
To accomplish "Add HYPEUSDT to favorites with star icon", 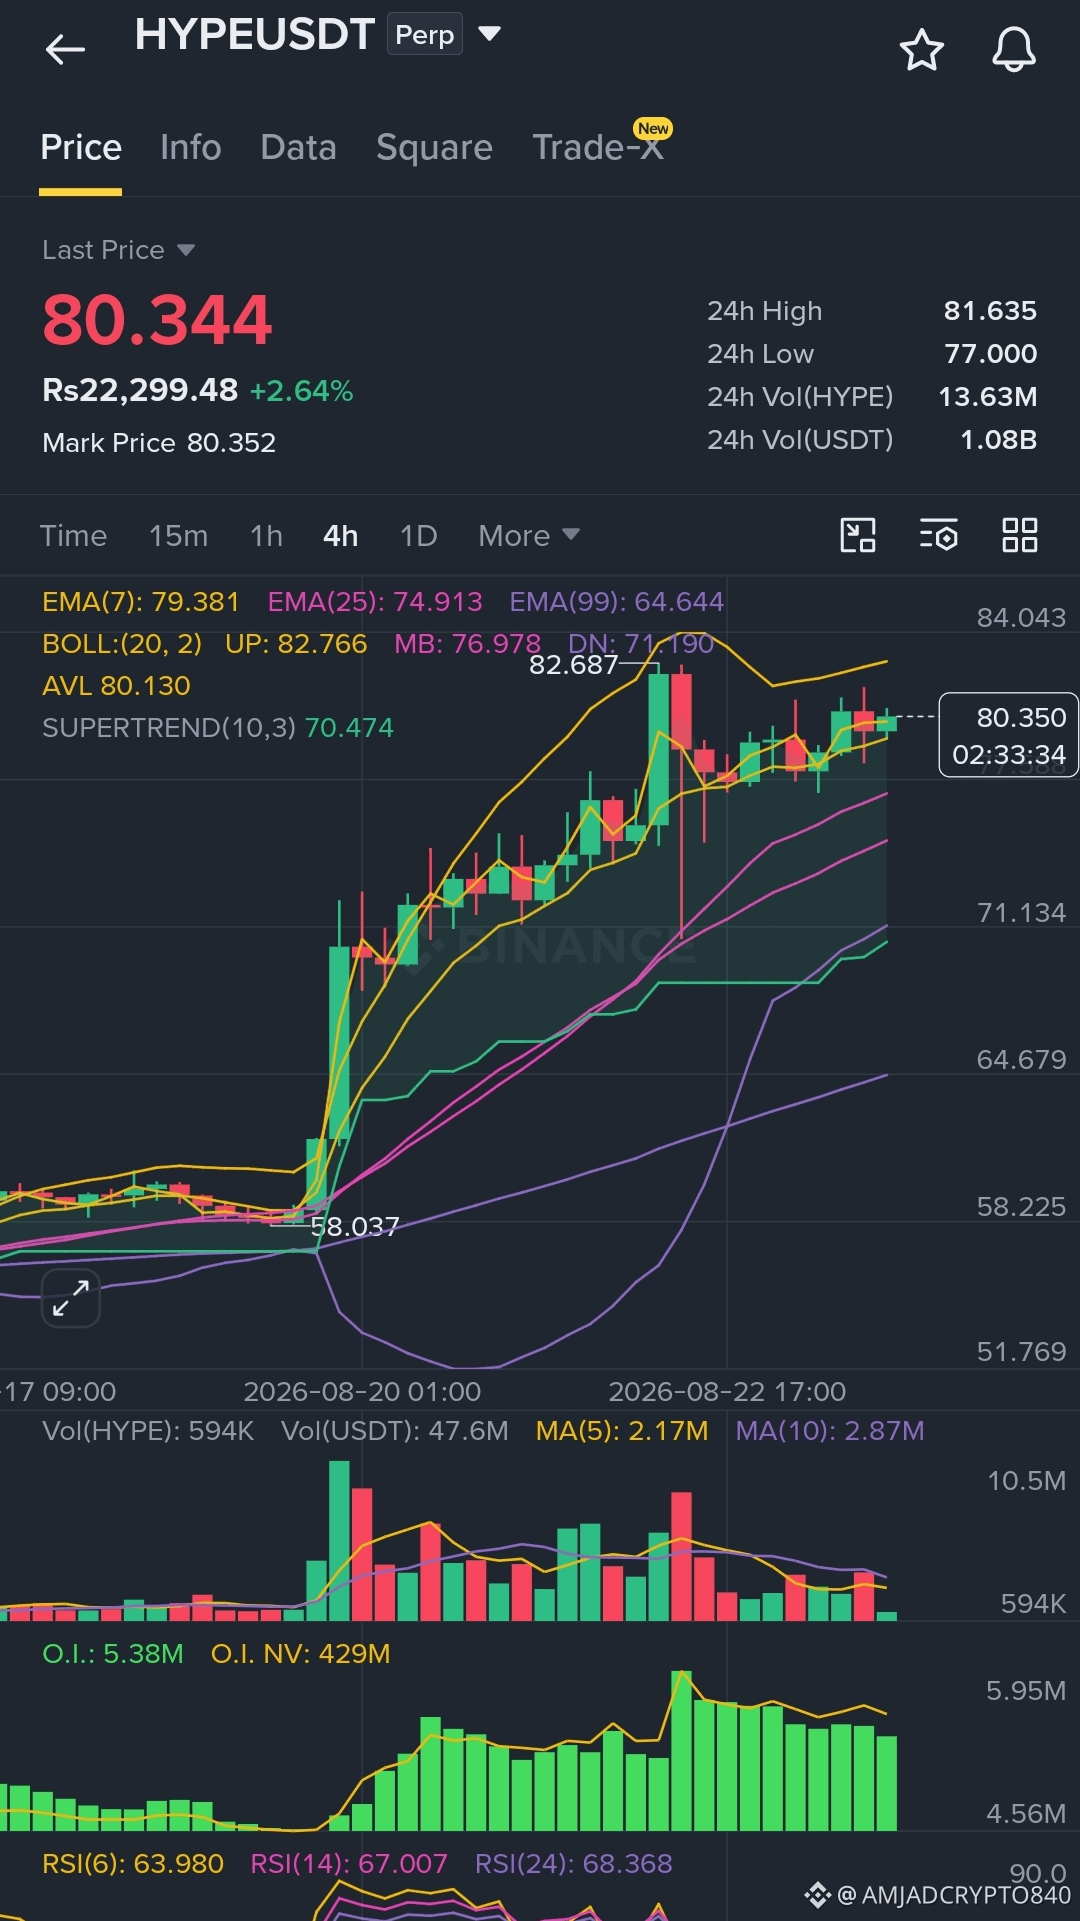I will [x=922, y=49].
